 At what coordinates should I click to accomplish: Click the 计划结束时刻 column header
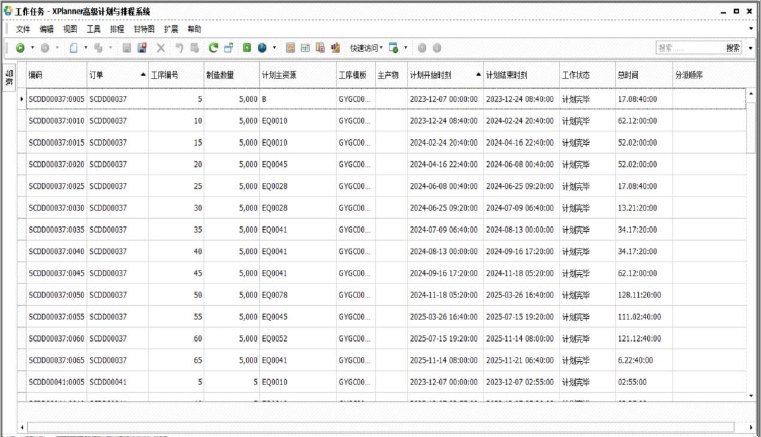pyautogui.click(x=521, y=75)
